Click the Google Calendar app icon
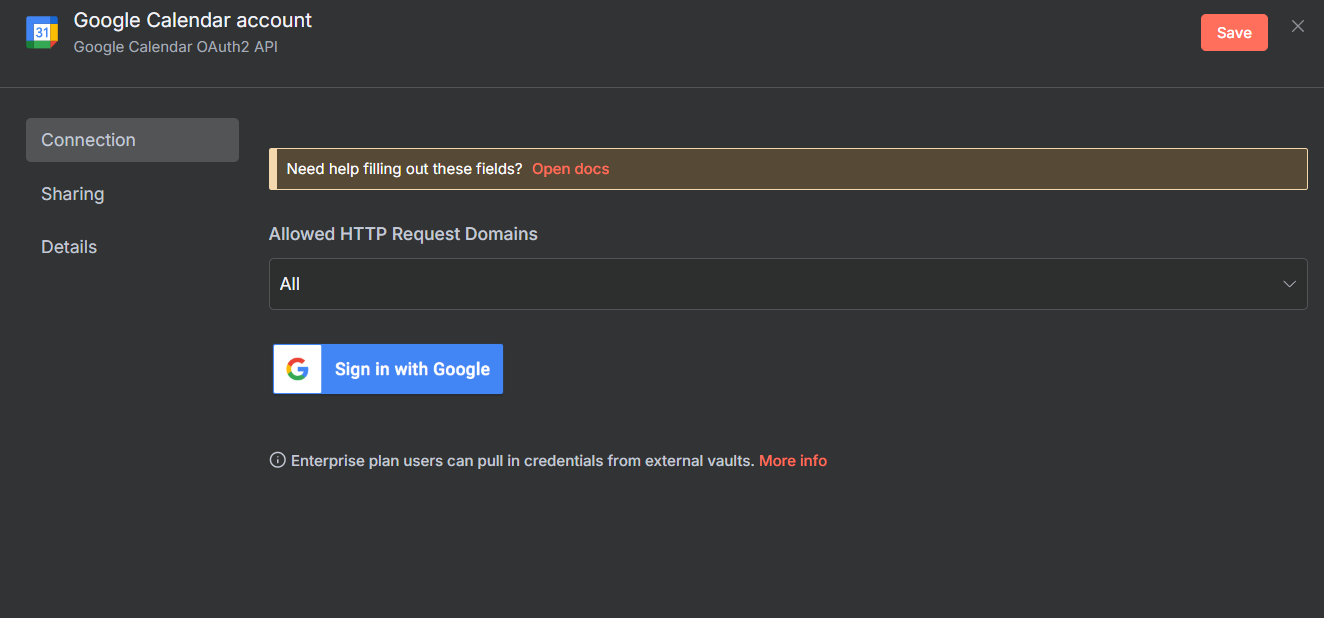This screenshot has height=618, width=1324. [41, 32]
